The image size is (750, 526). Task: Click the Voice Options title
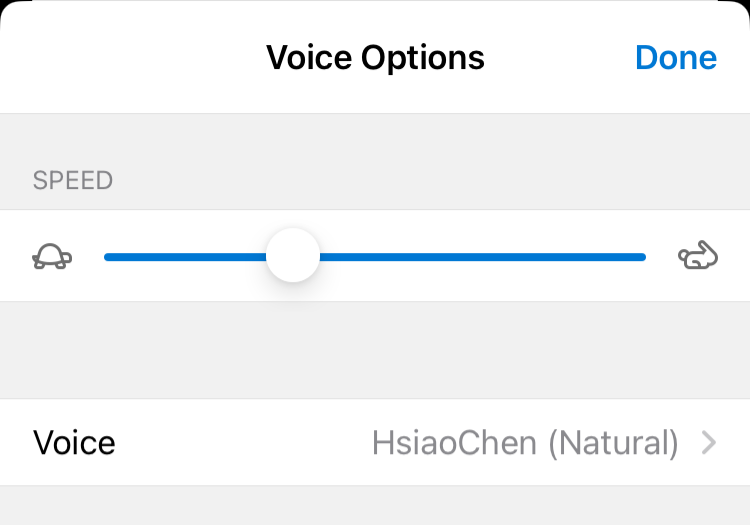375,58
